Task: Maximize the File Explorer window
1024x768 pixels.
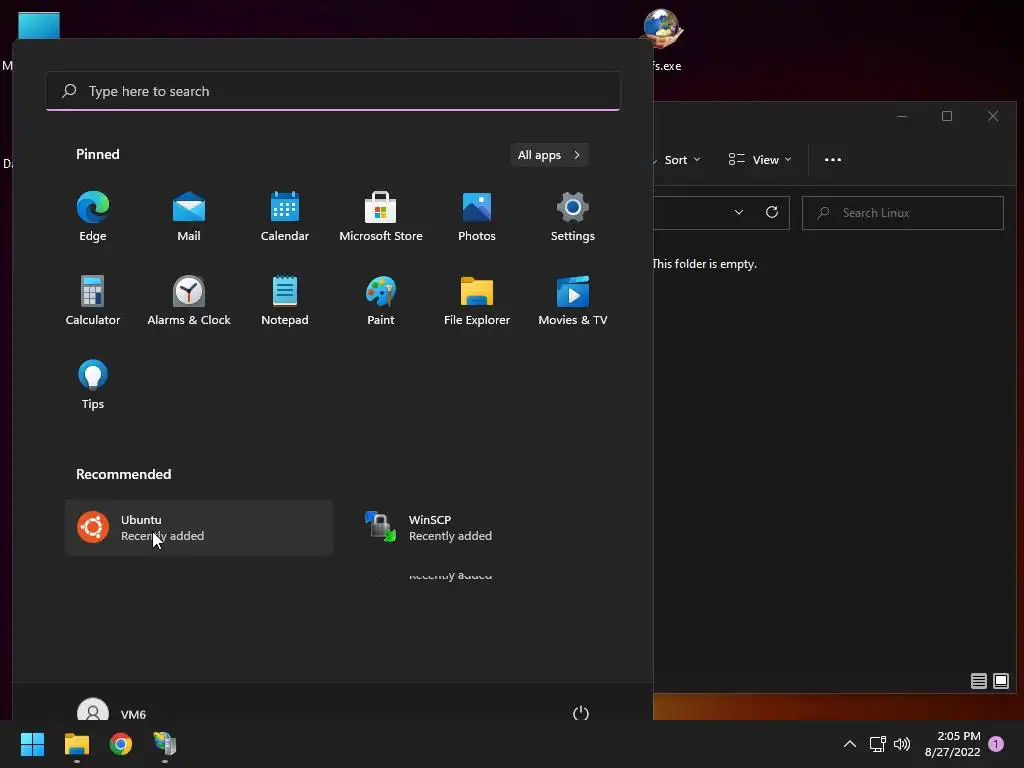Action: pyautogui.click(x=947, y=116)
